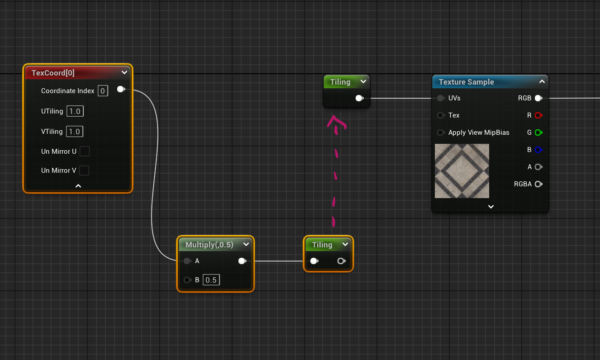
Task: Click the Multiply node output pin
Action: (x=242, y=261)
